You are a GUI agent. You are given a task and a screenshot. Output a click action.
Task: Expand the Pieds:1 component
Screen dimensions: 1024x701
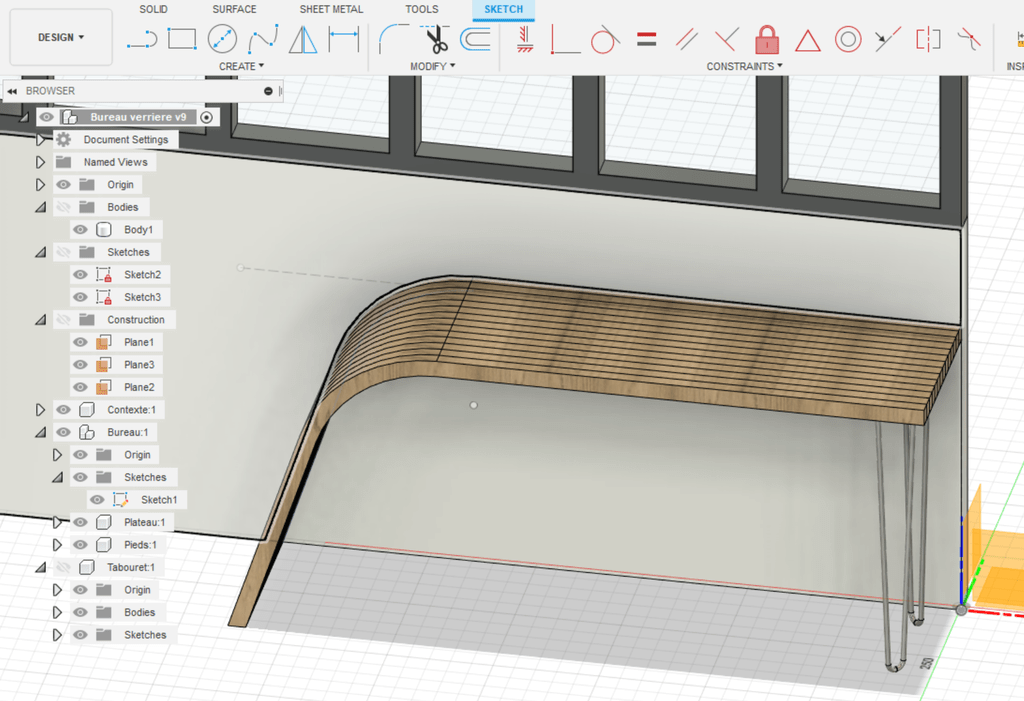(x=57, y=544)
